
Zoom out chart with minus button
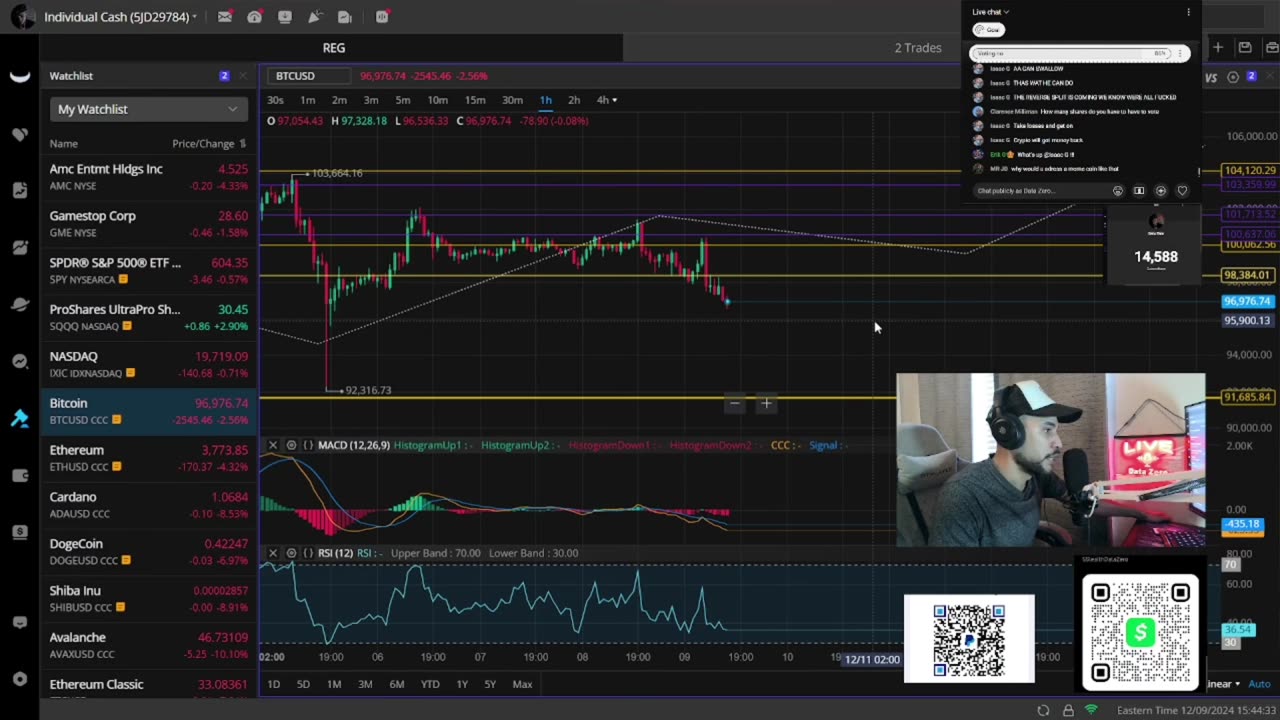[735, 403]
